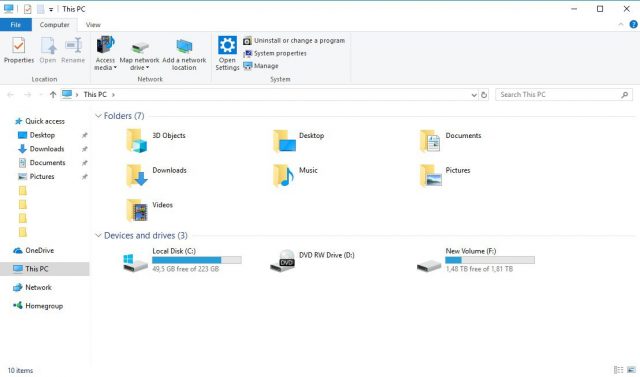
Task: Click New Volume F: usage bar
Action: coord(490,260)
